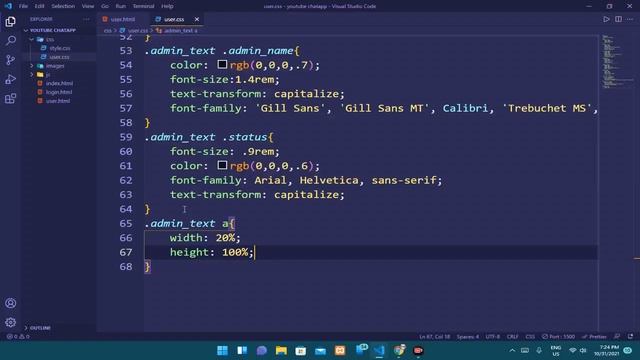Change indentation via Spaces: 4
The width and height of the screenshot is (640, 360).
468,336
